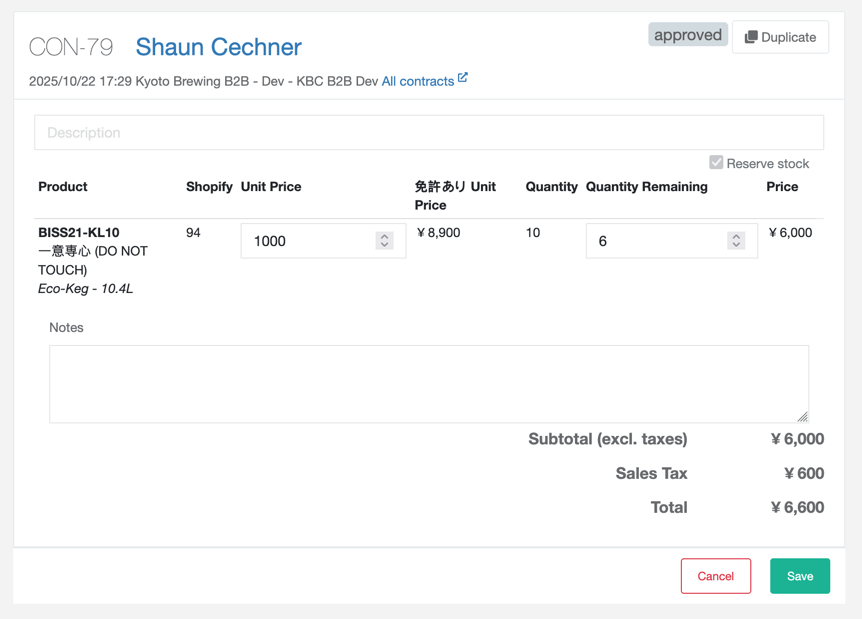Decrease Unit Price using the down stepper arrow
862x619 pixels.
tap(385, 246)
